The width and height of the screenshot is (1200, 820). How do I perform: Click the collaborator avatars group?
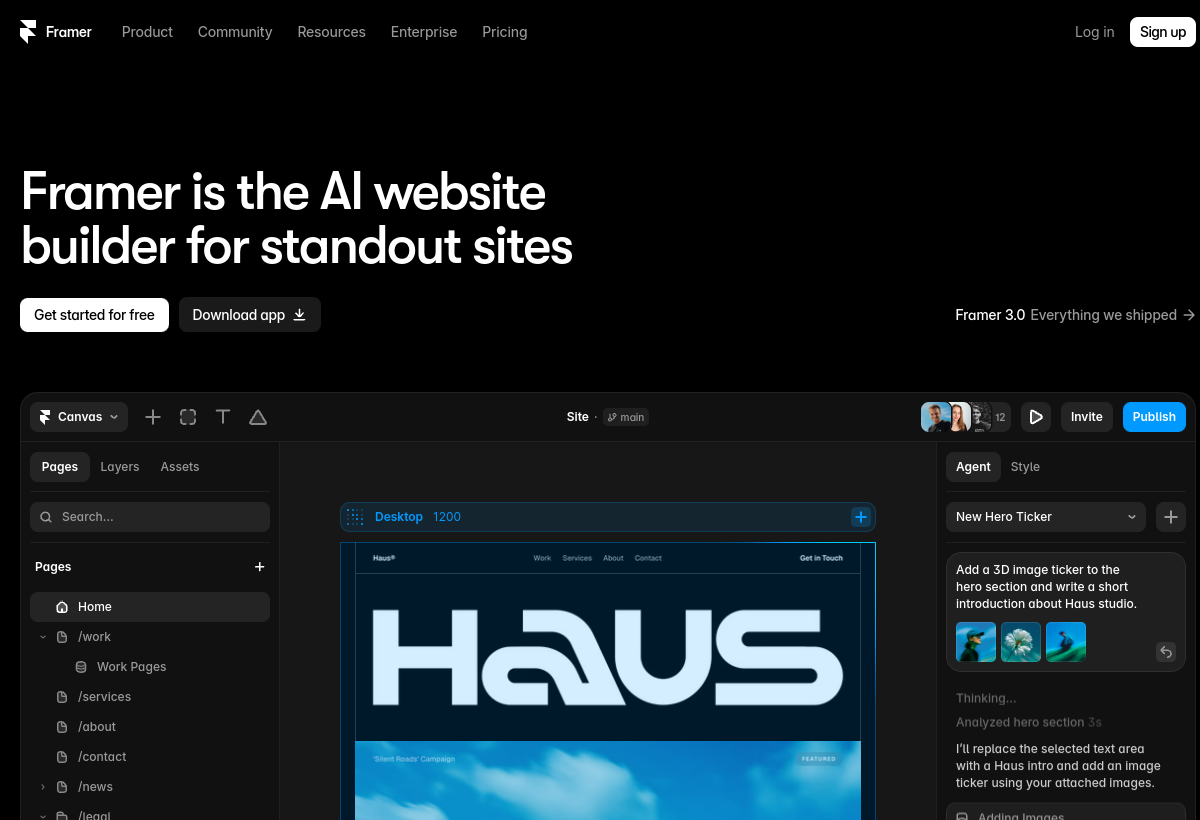pos(965,417)
